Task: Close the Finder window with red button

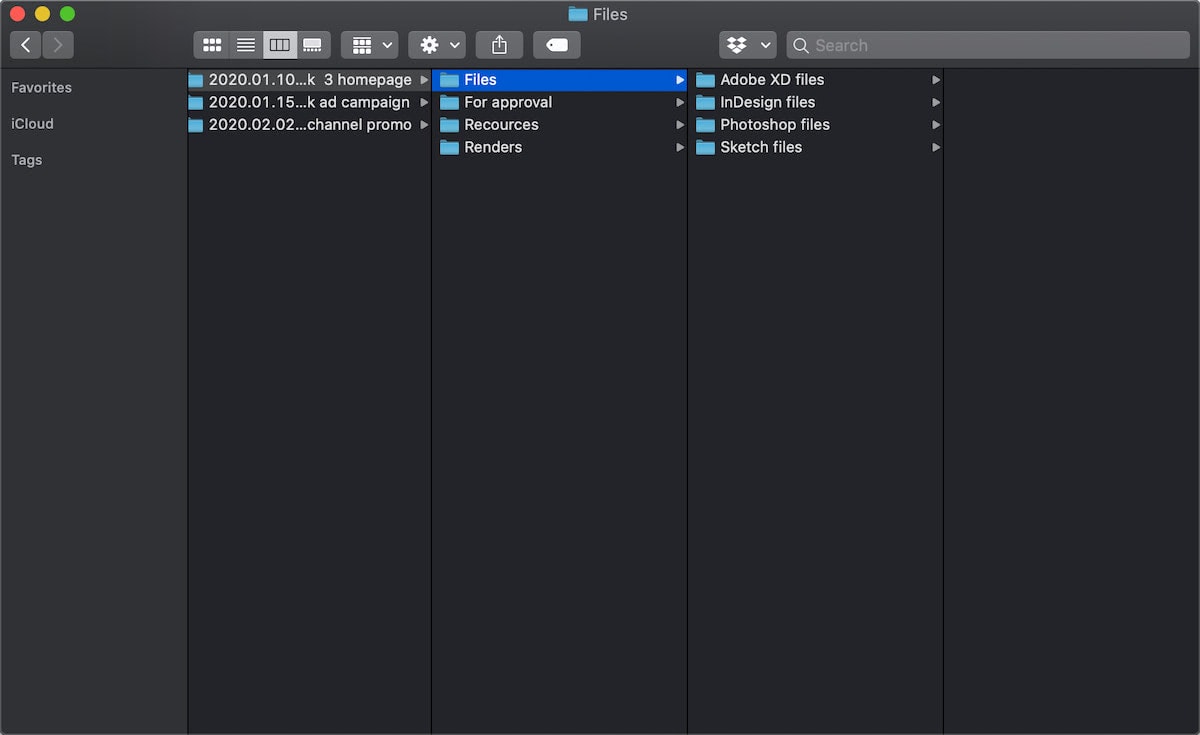Action: 17,14
